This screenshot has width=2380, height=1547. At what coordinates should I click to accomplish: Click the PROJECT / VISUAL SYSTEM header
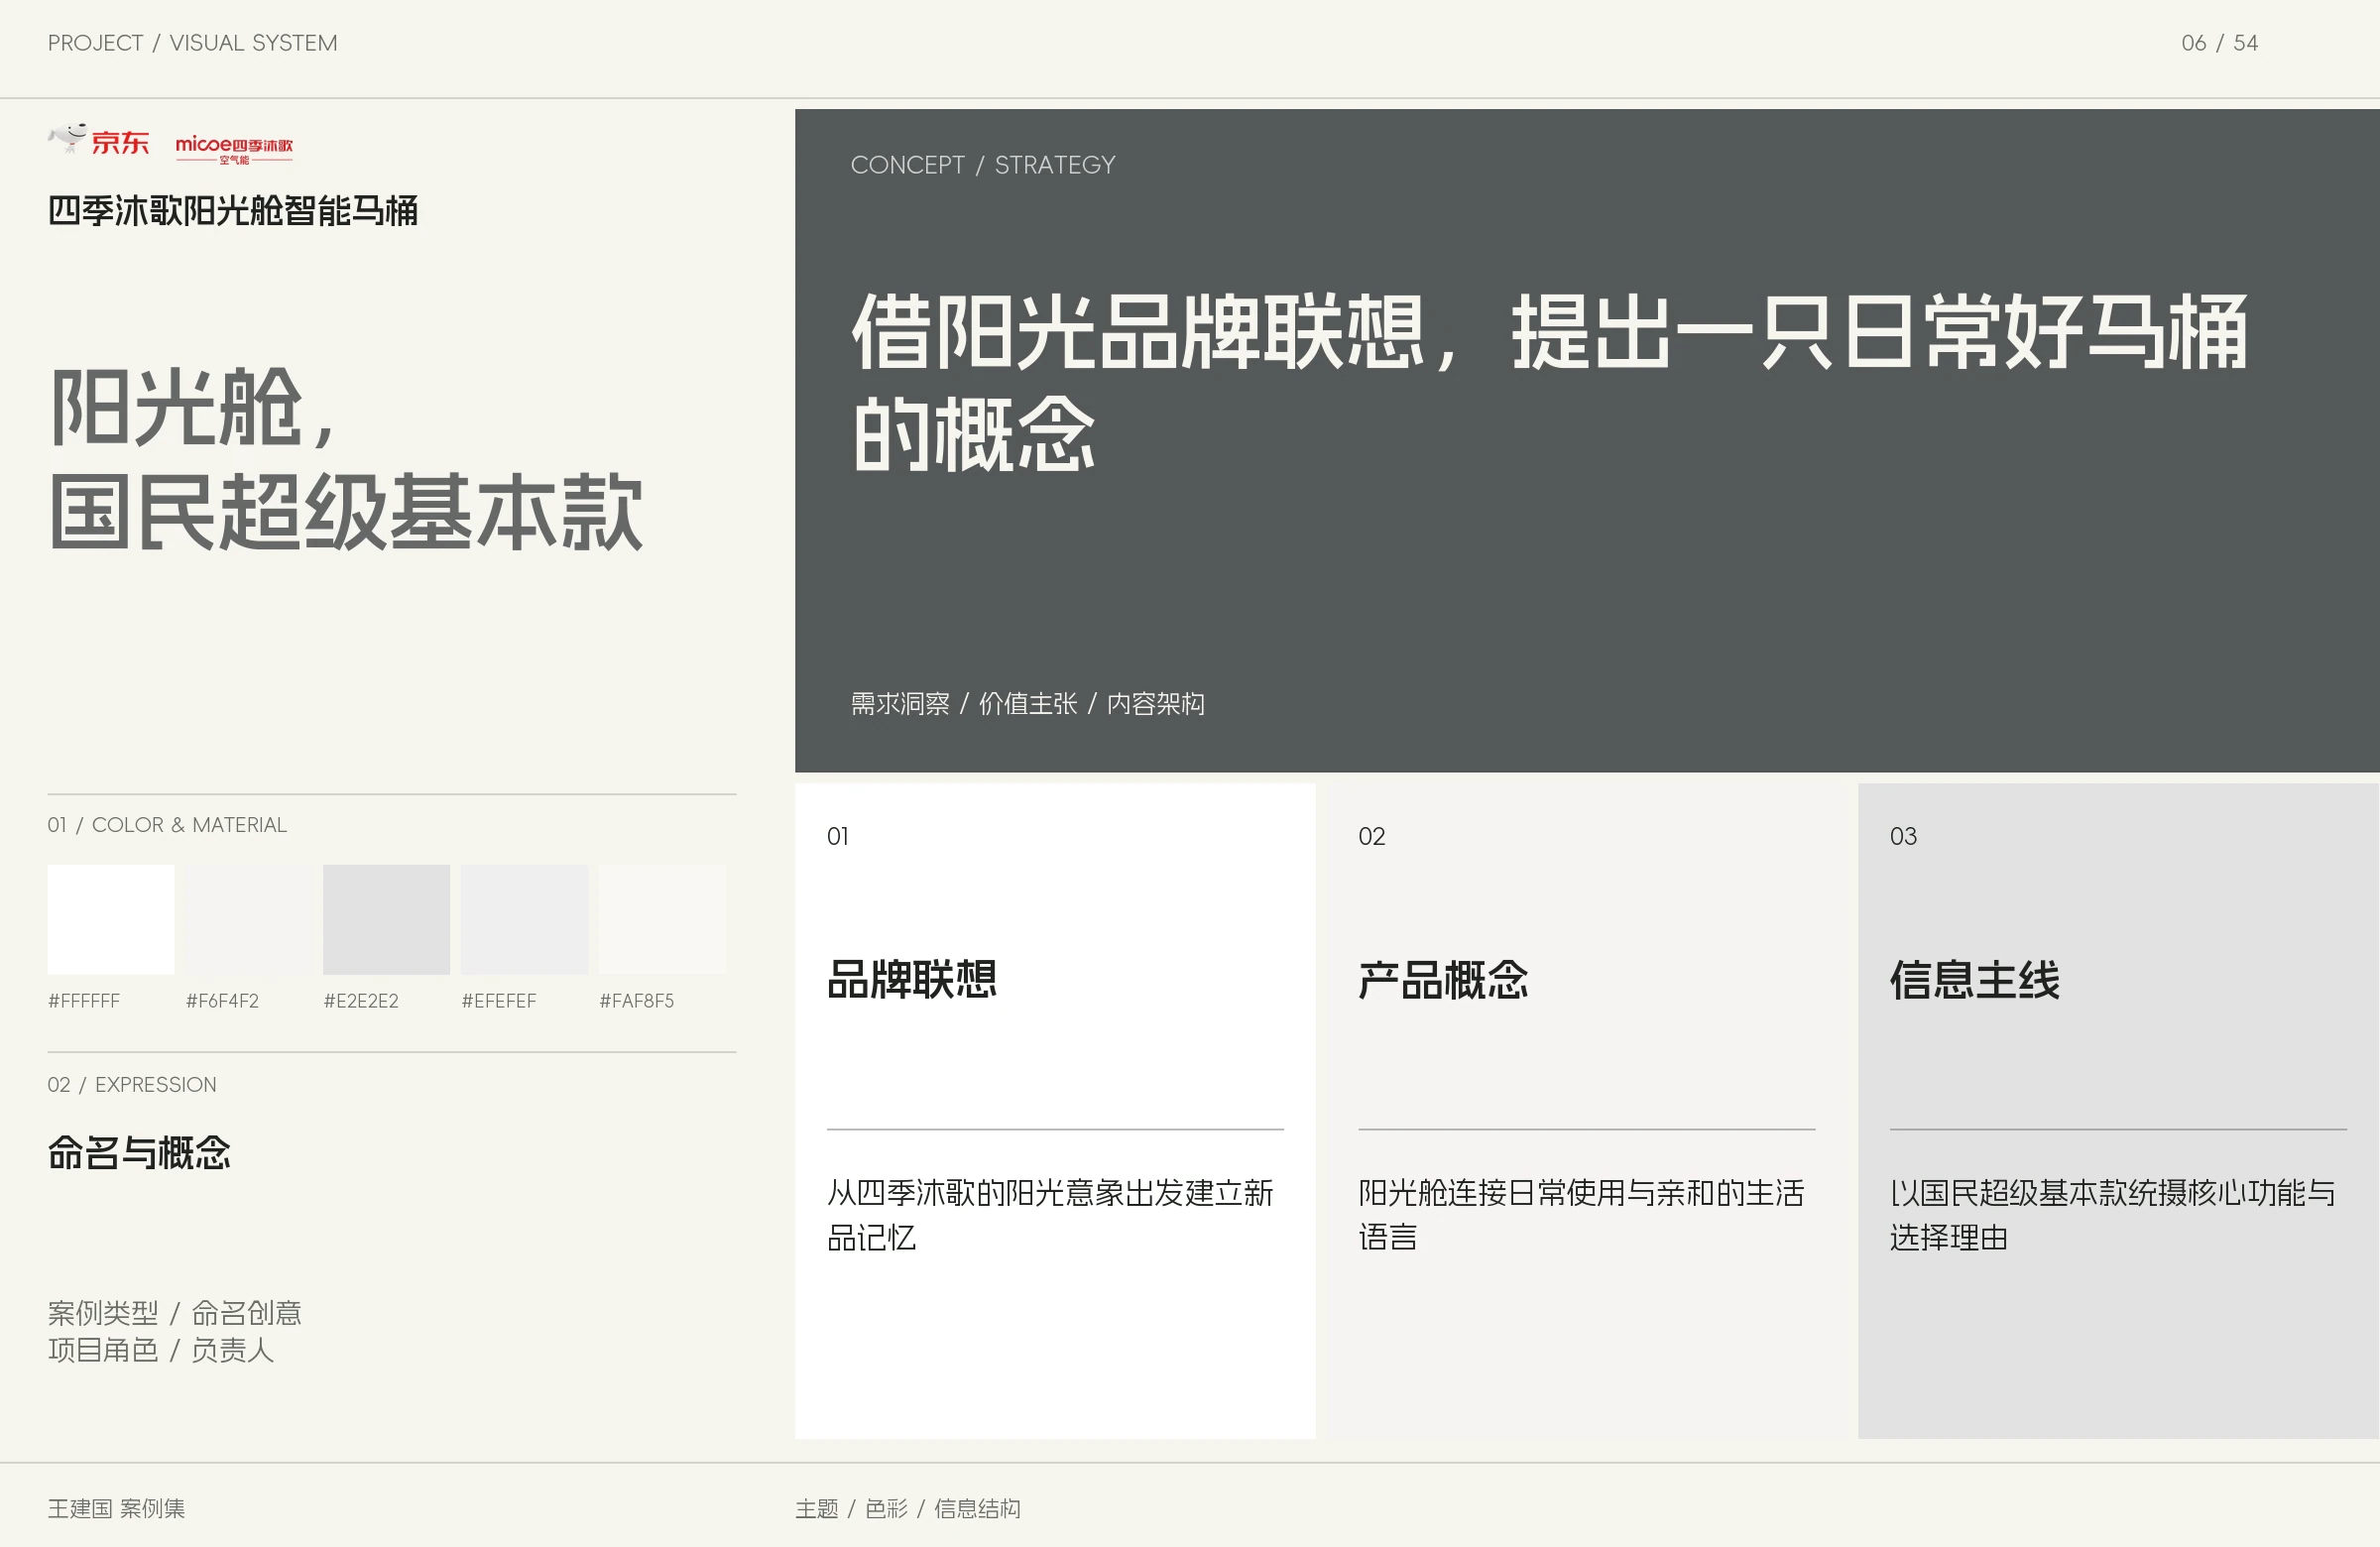pos(193,43)
